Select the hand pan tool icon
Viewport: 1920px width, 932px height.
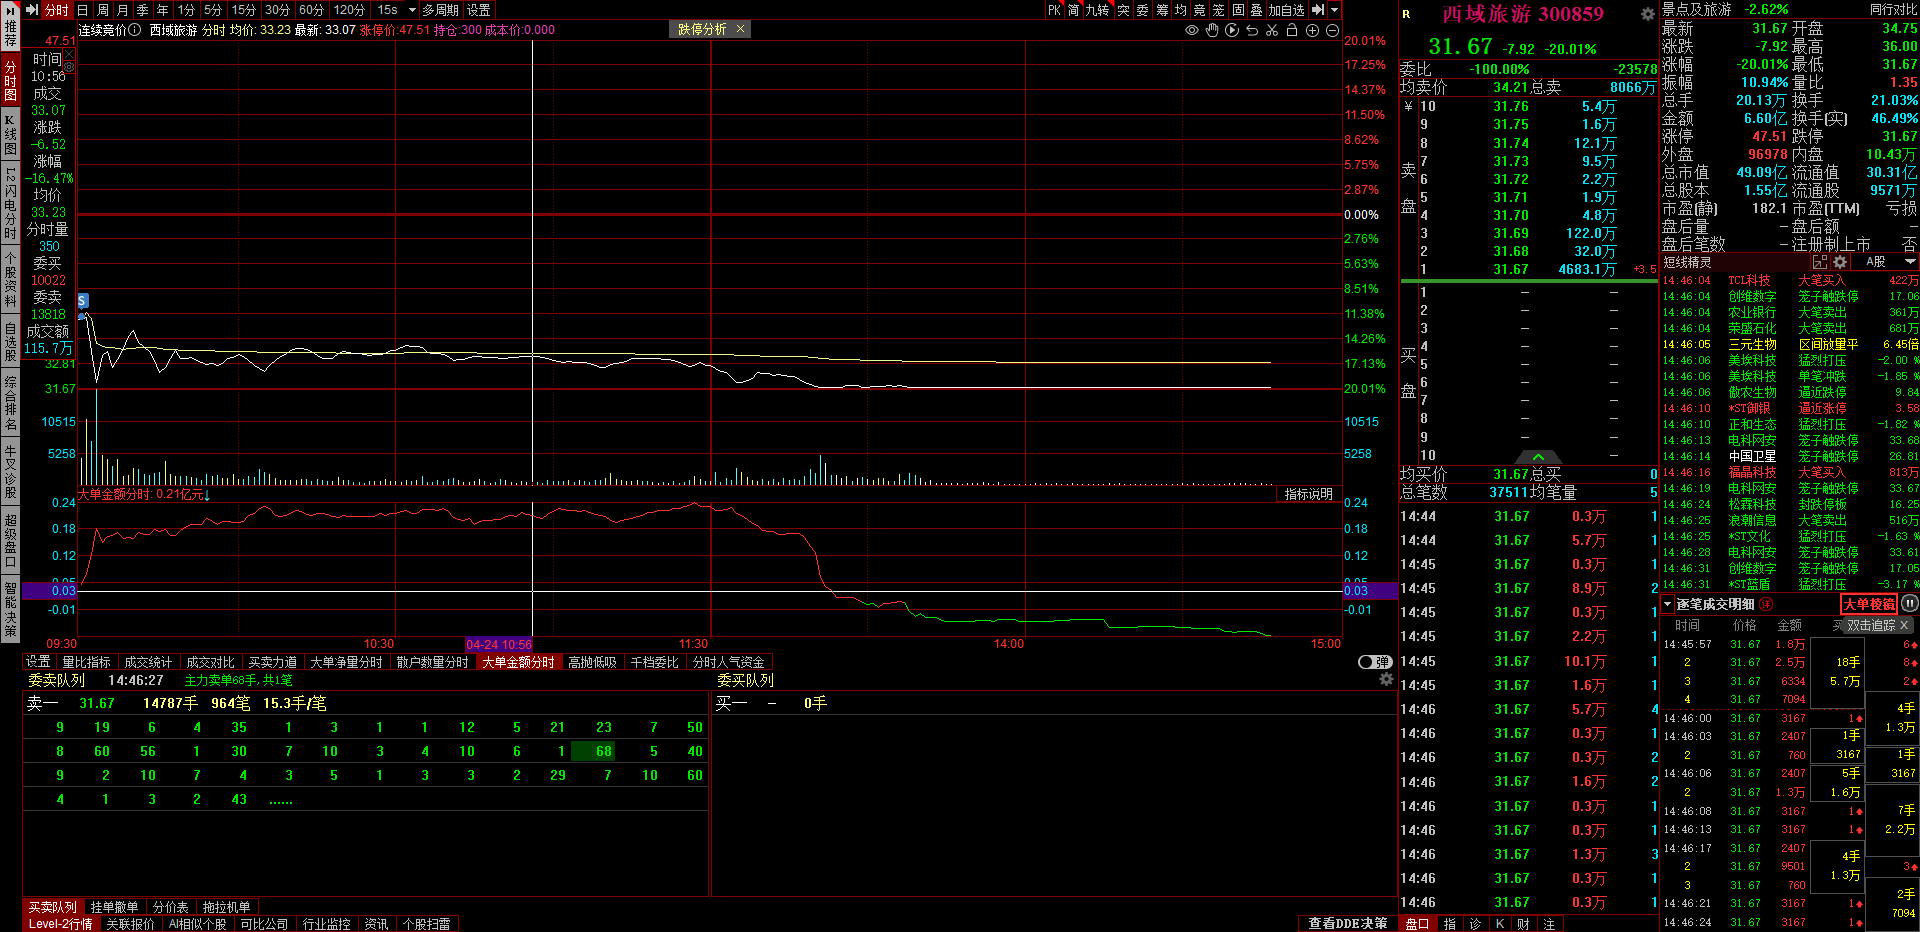coord(1212,30)
